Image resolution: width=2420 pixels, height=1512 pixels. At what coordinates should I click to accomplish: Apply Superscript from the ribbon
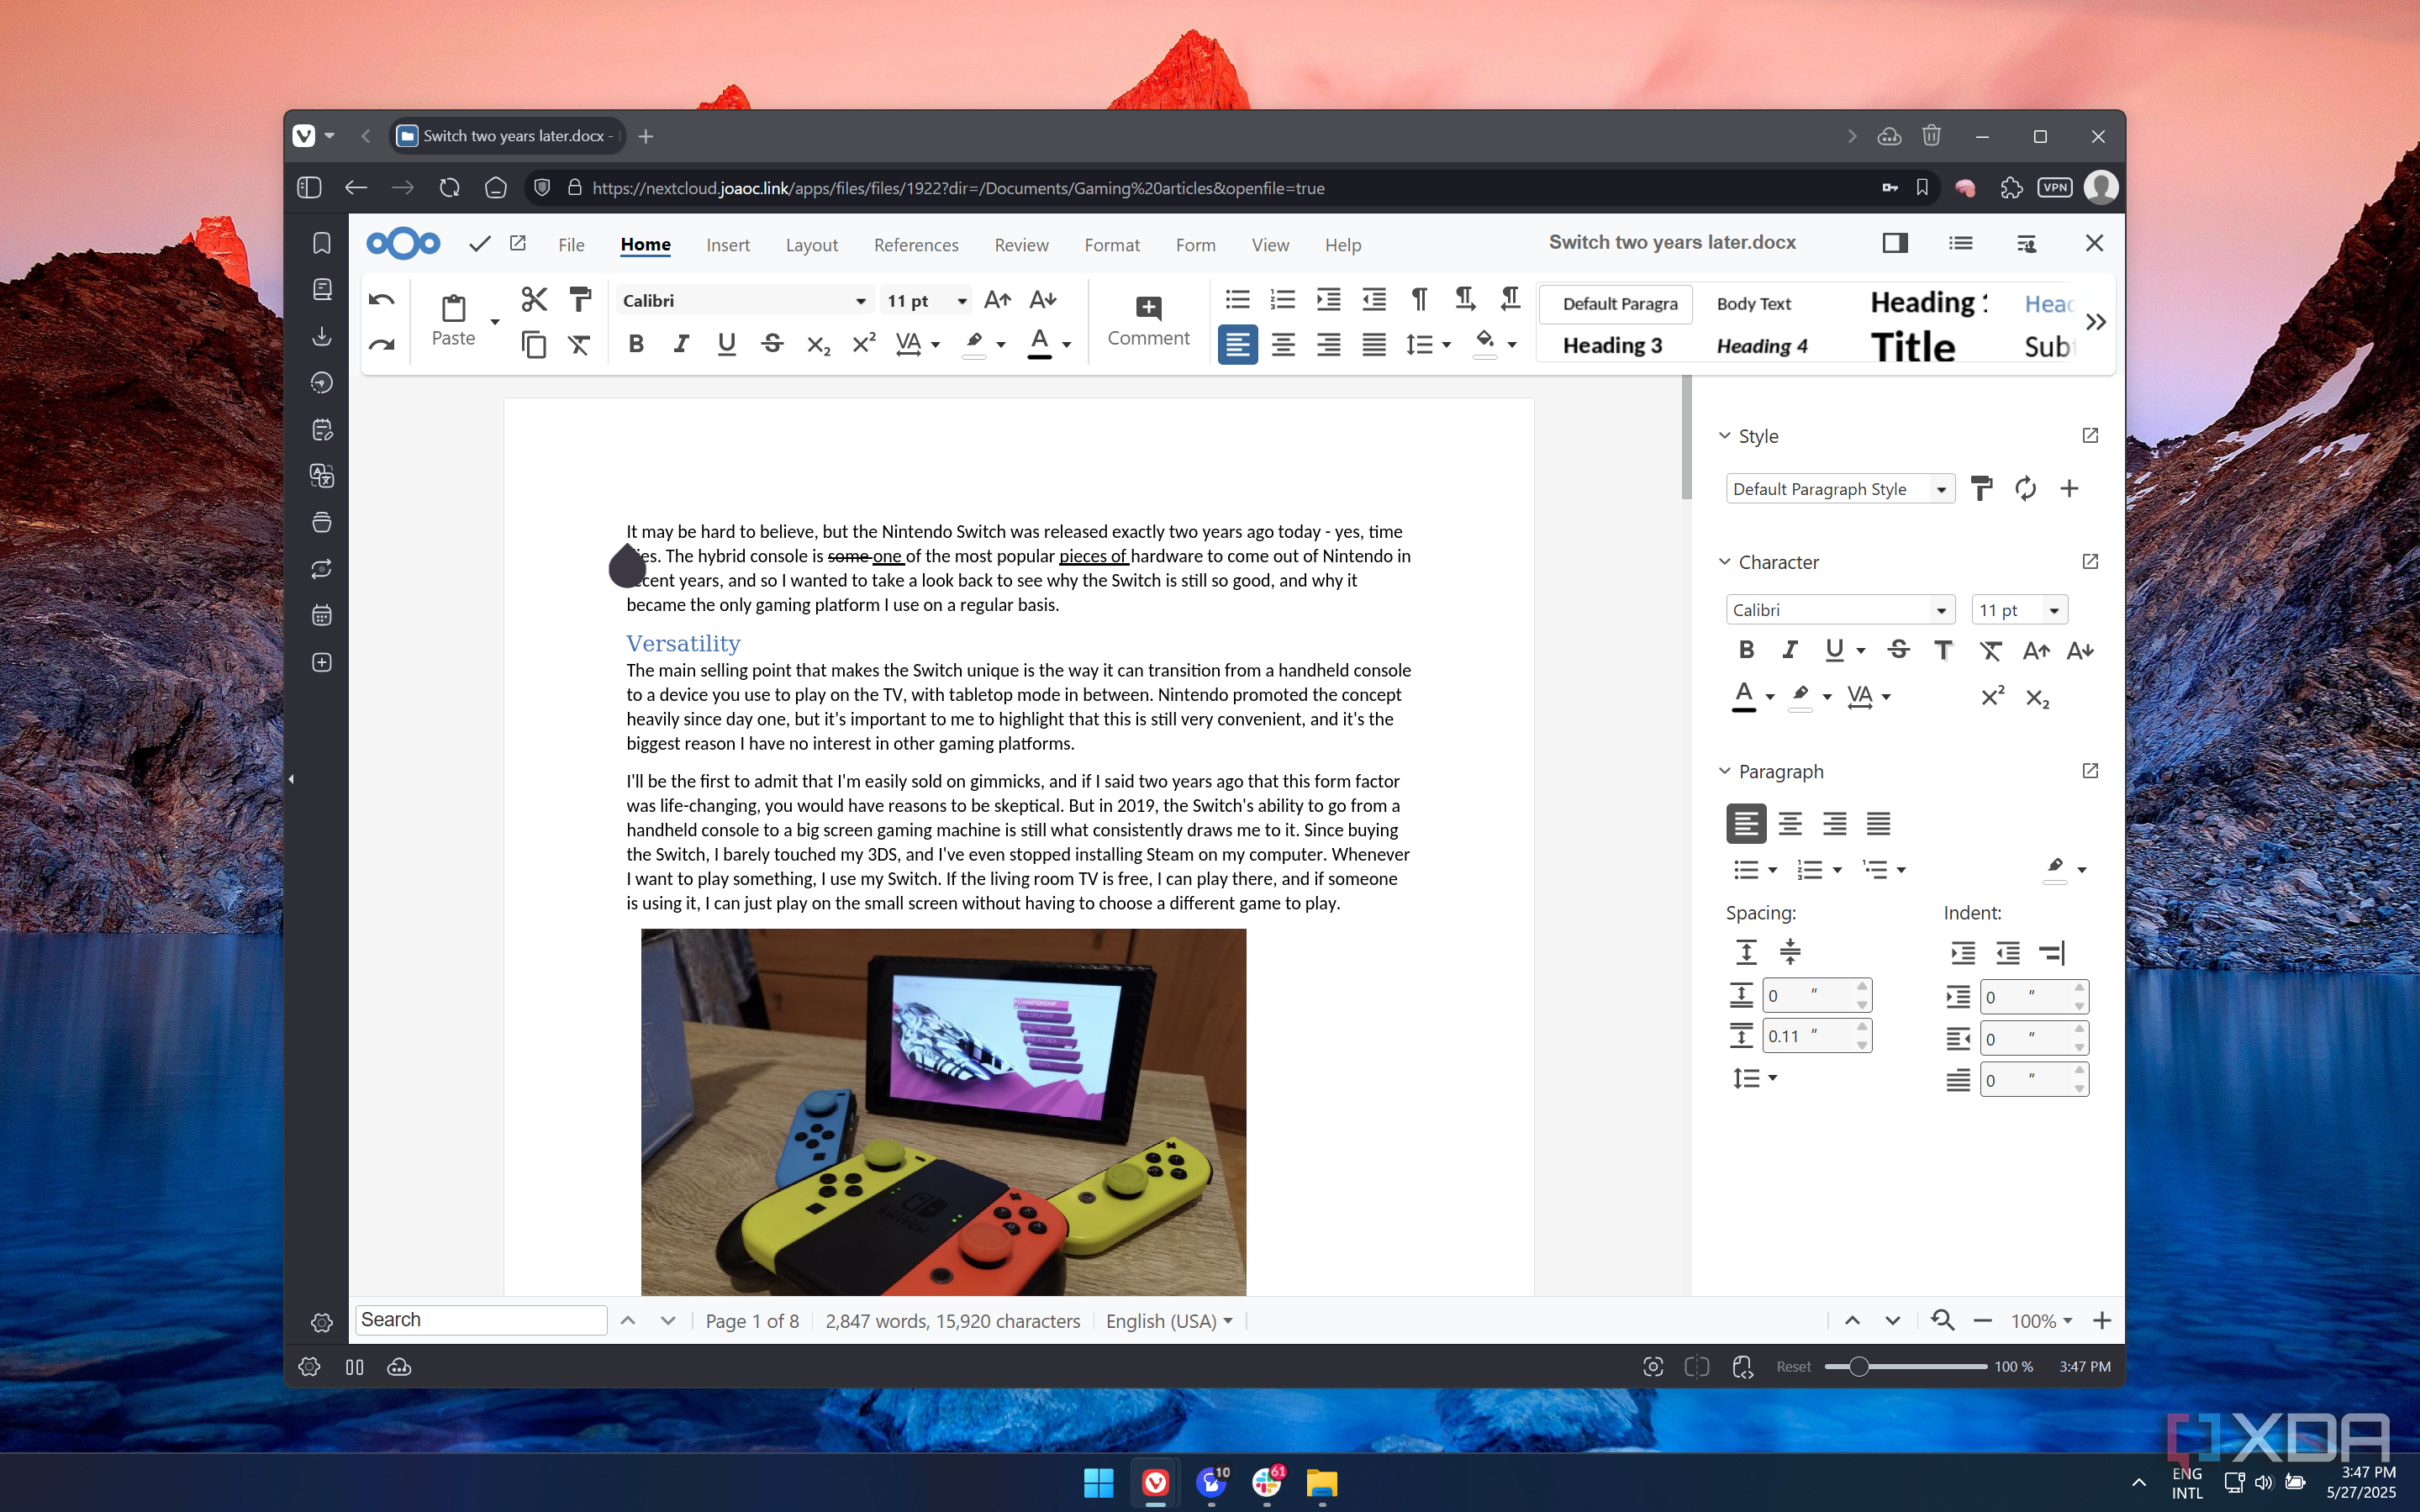[x=864, y=343]
